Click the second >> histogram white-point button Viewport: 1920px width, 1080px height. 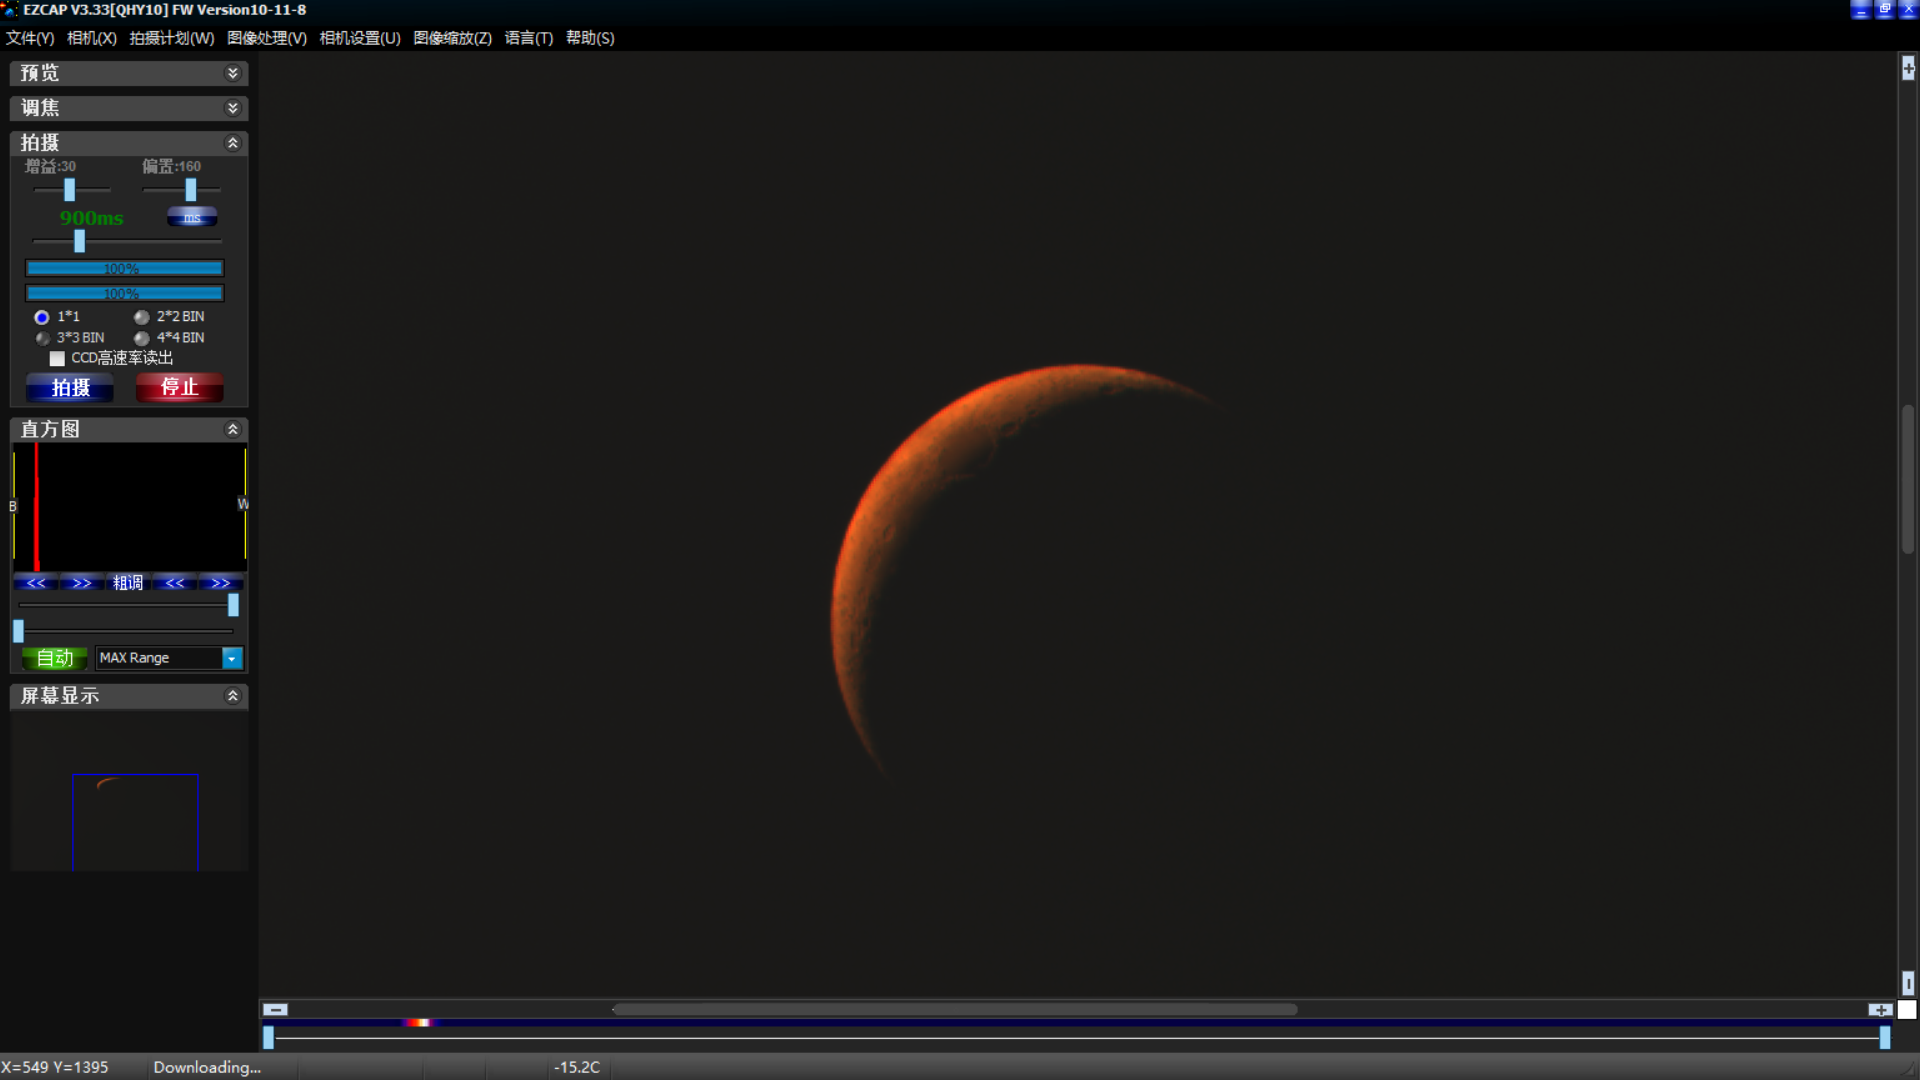[x=220, y=583]
